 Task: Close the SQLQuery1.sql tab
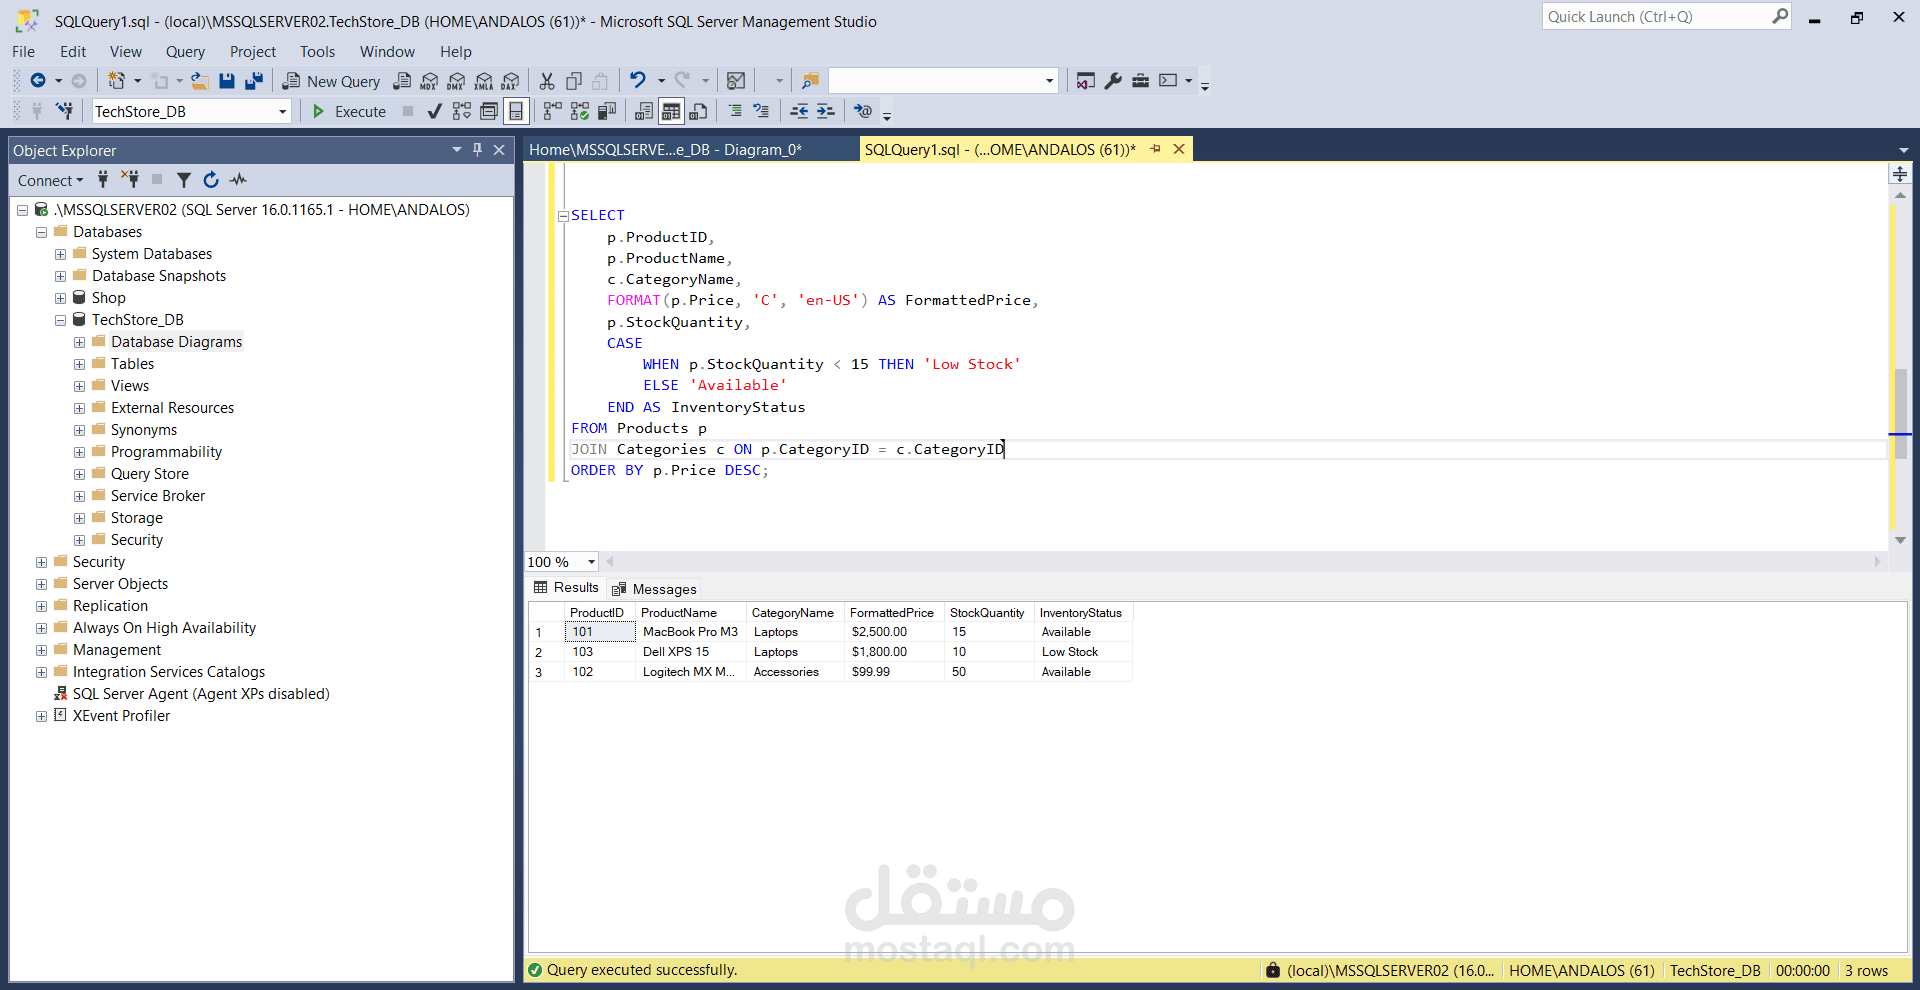pos(1179,149)
